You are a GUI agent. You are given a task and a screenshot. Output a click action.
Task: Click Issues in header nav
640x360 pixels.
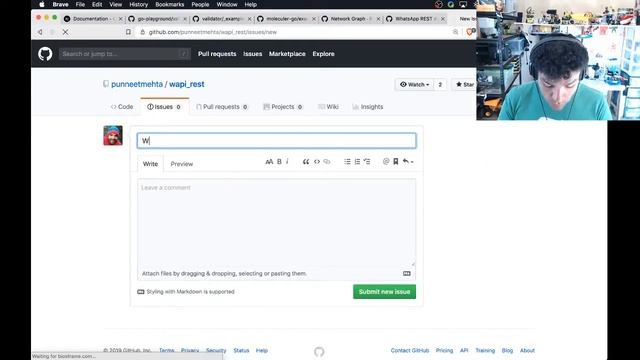point(253,54)
